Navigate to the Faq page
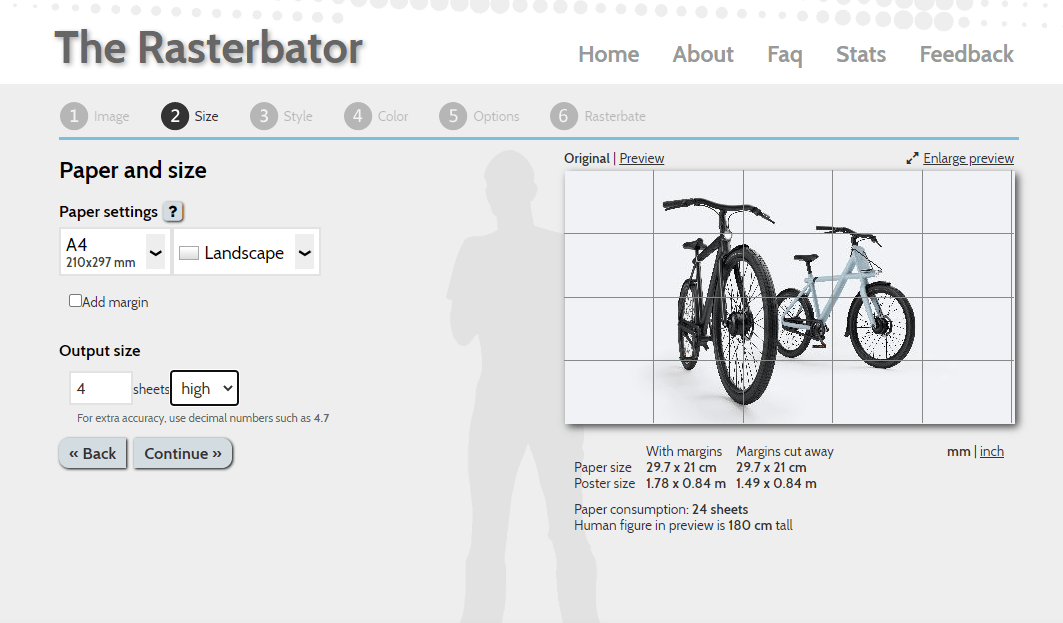 click(x=785, y=55)
